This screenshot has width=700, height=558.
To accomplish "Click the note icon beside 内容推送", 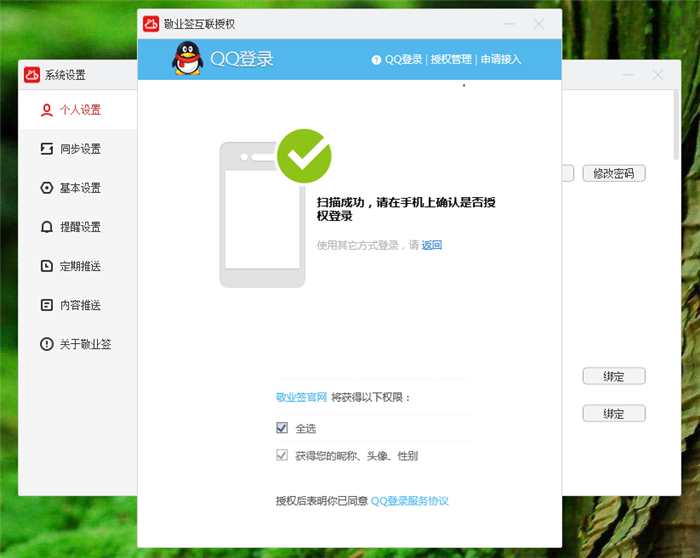I will coord(46,305).
